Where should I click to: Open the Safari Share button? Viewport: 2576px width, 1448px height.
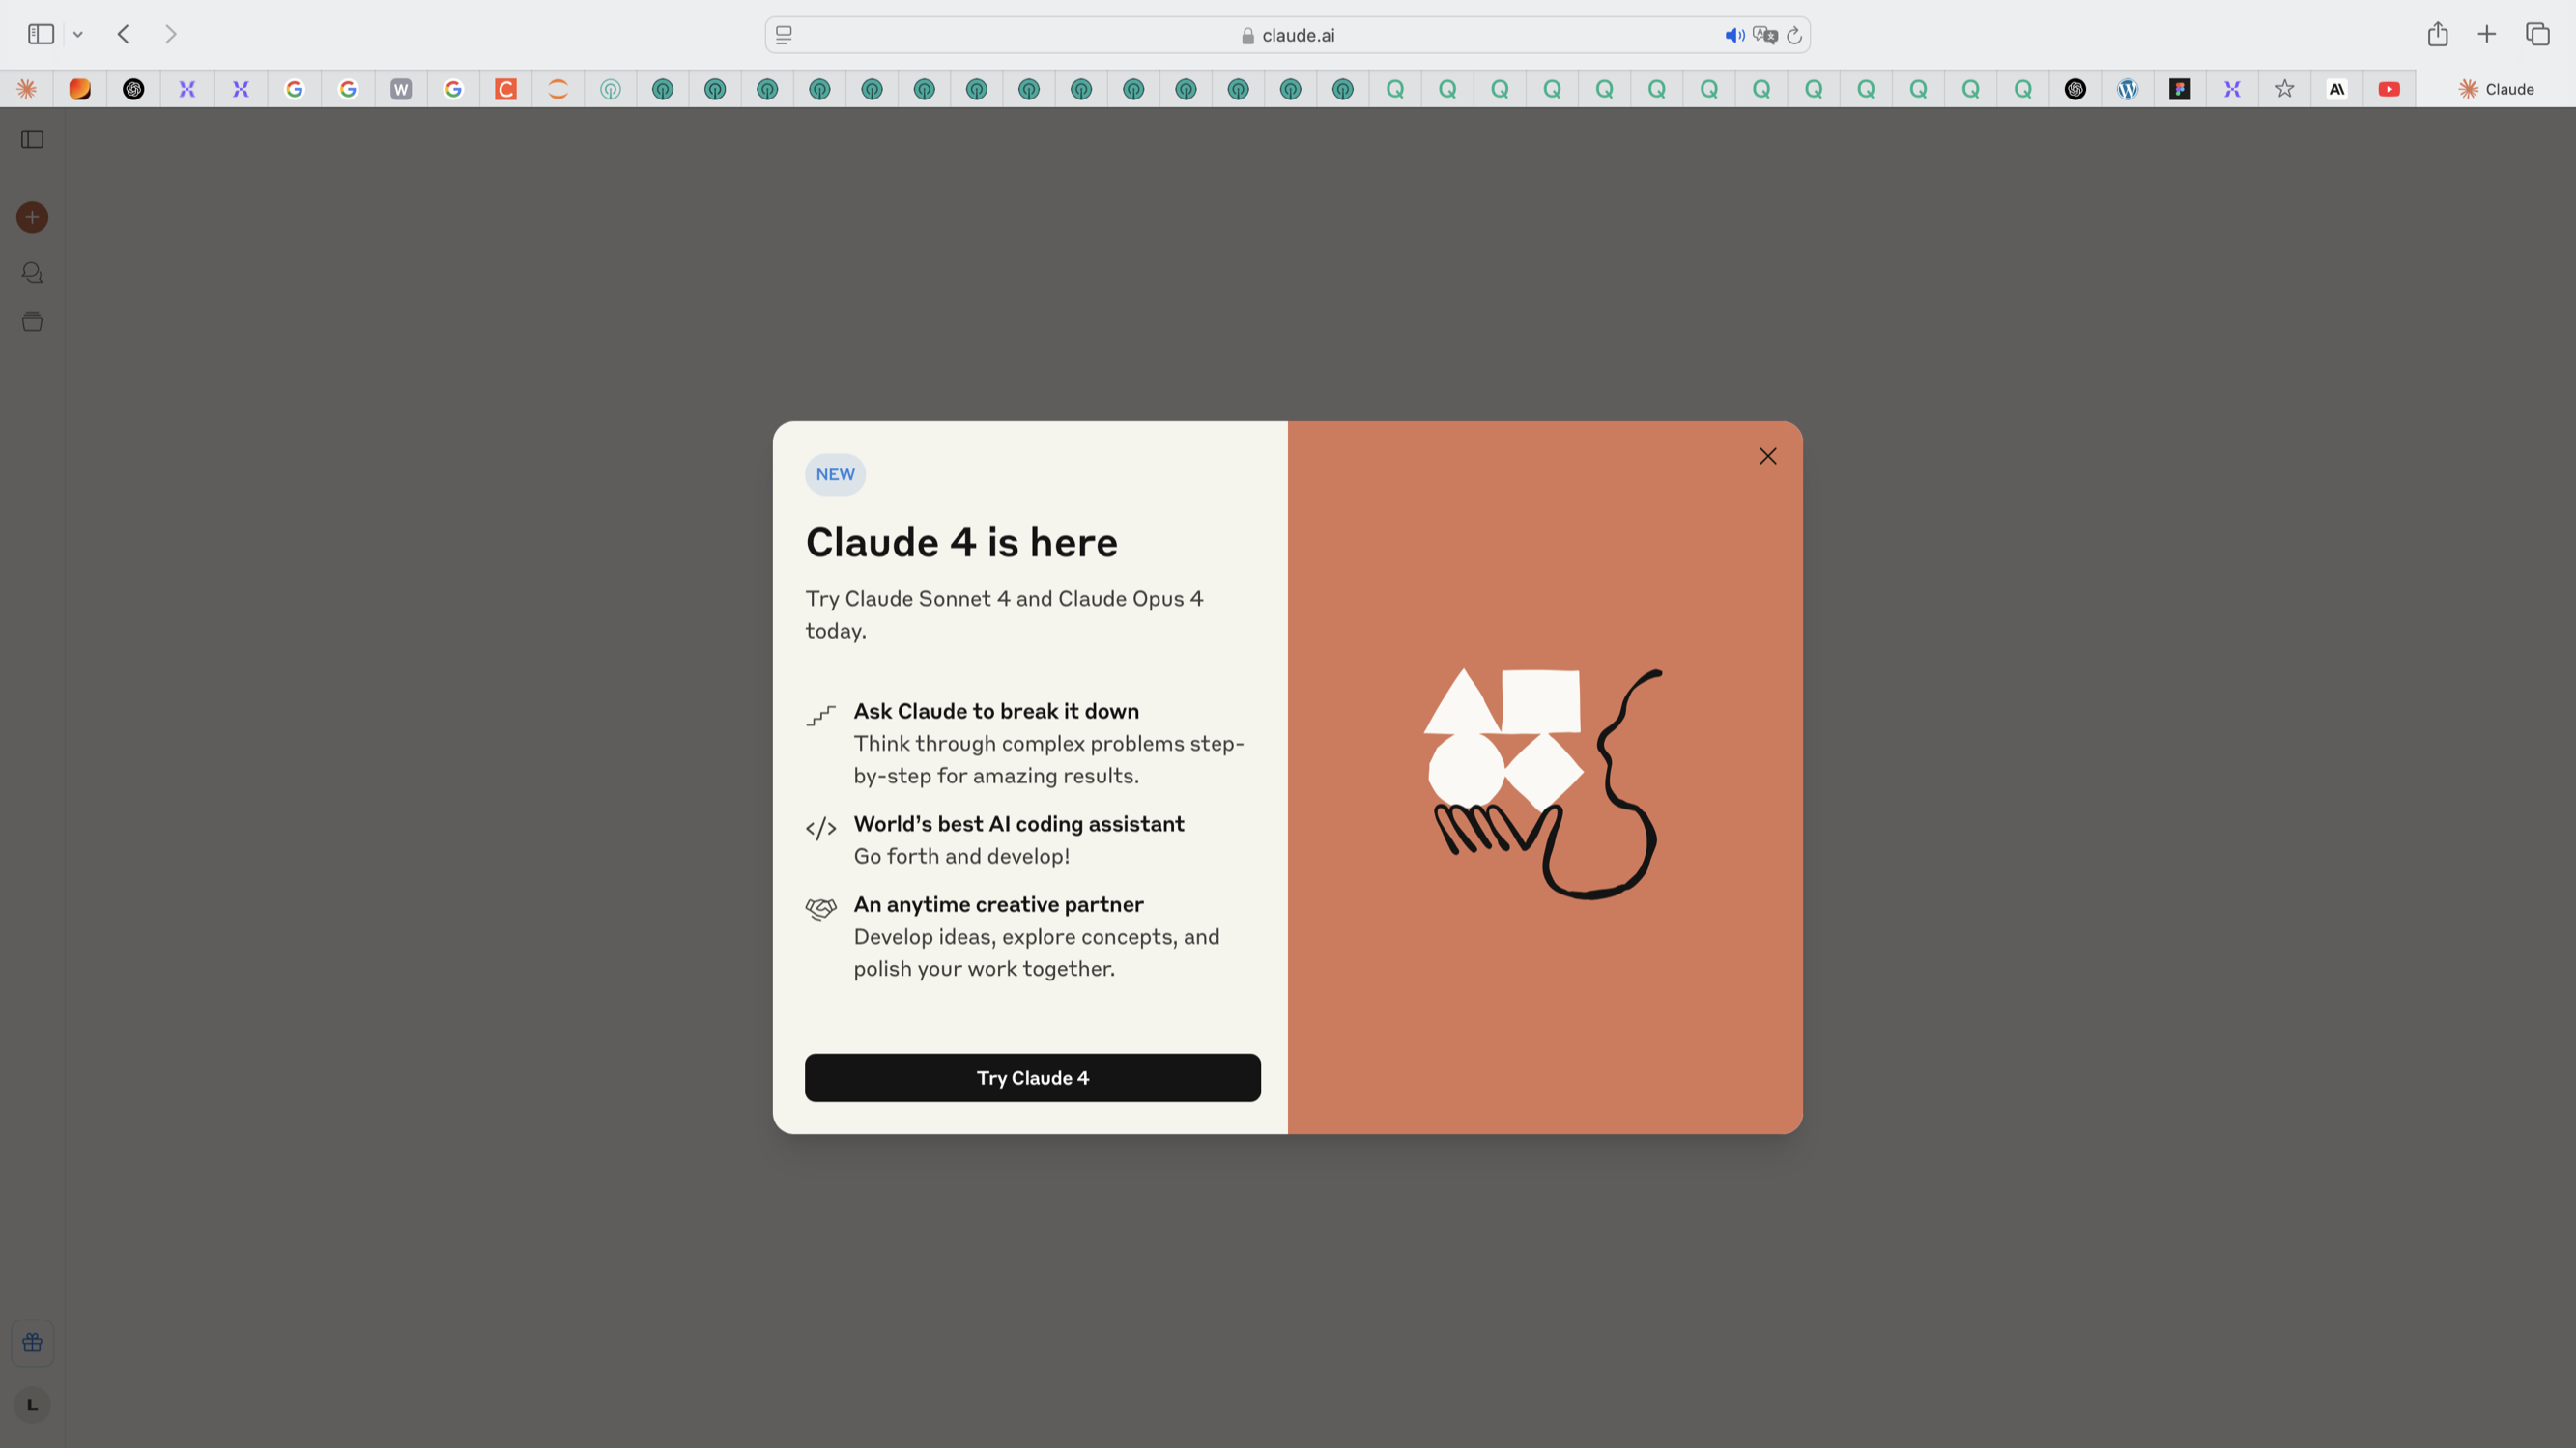click(x=2438, y=34)
